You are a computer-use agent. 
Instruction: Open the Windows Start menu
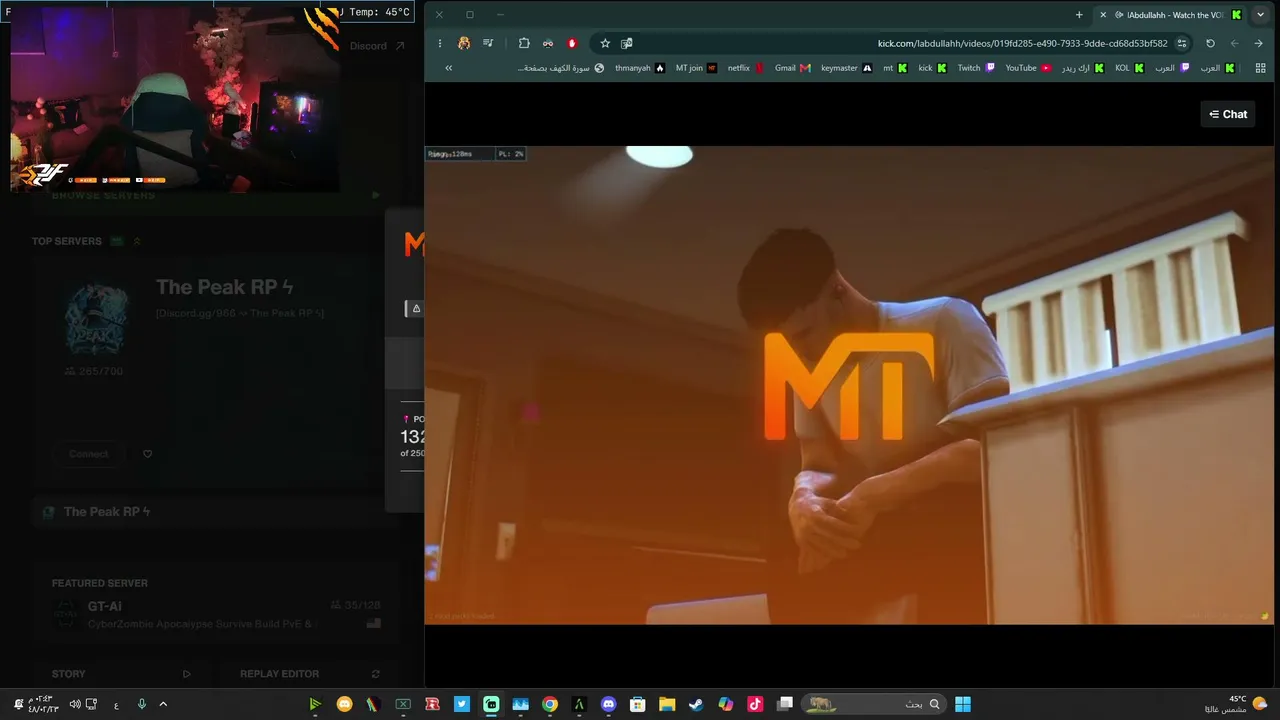pyautogui.click(x=963, y=704)
